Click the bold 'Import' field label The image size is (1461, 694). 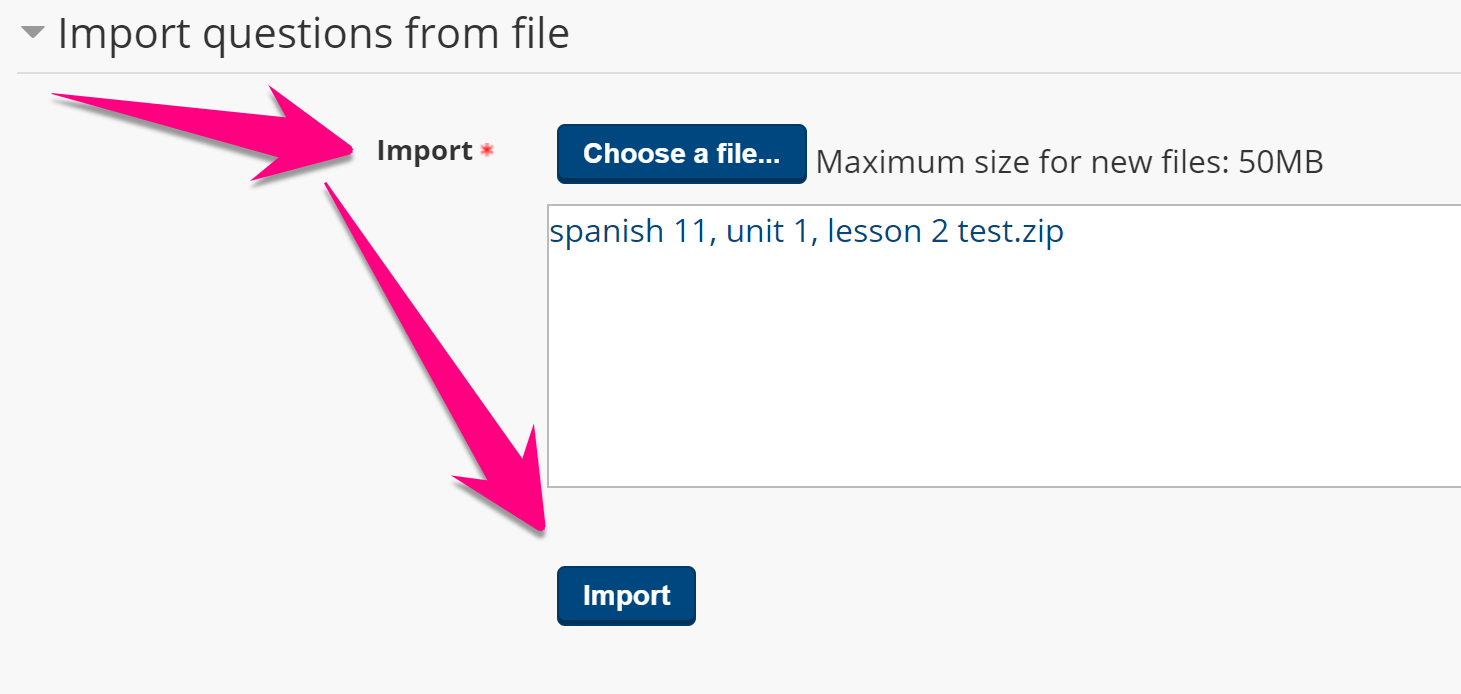424,151
